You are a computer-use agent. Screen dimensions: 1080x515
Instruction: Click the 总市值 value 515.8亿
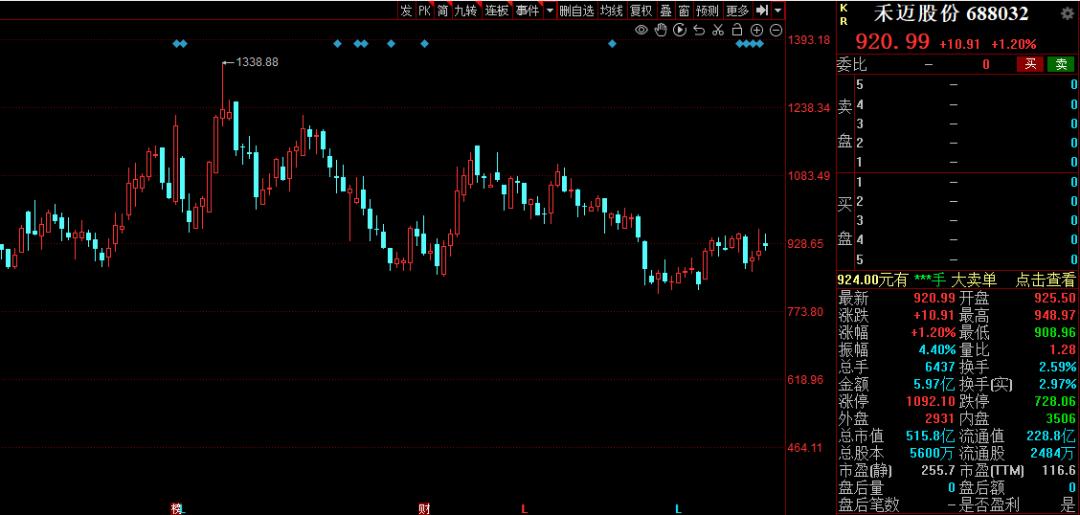click(x=931, y=436)
